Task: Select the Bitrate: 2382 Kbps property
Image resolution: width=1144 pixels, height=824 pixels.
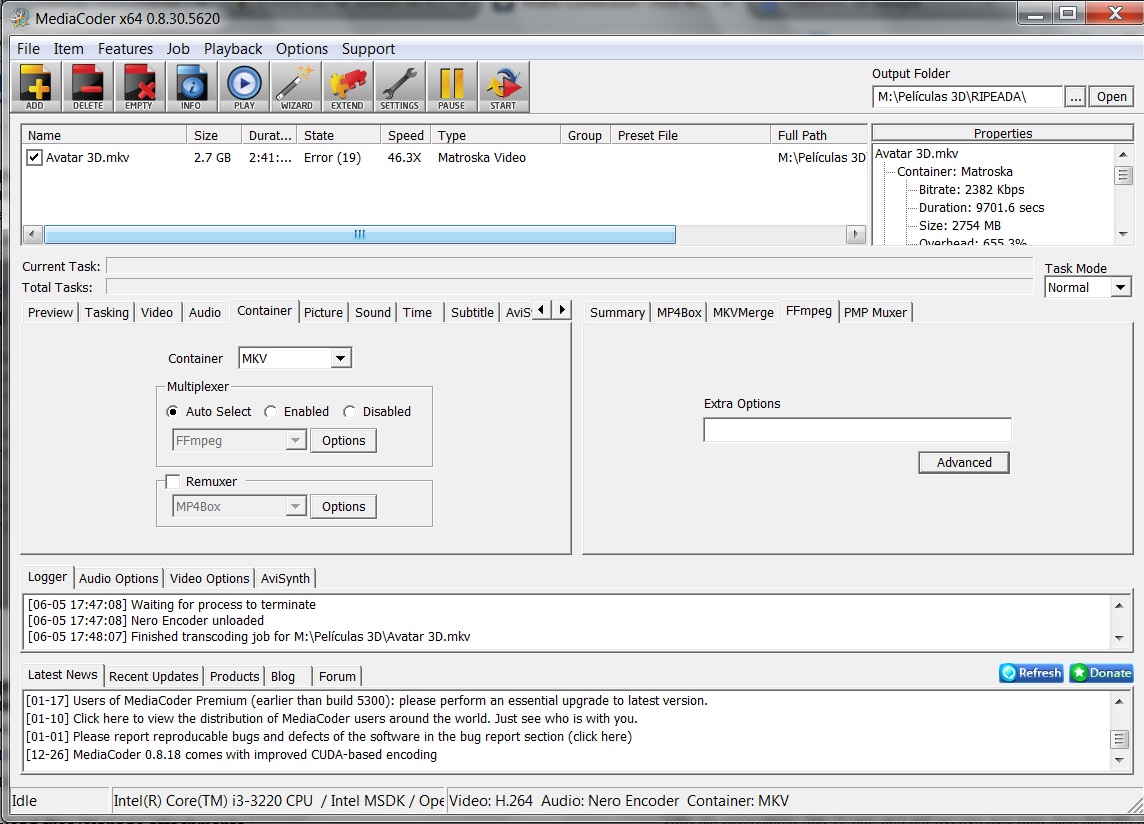Action: [971, 190]
